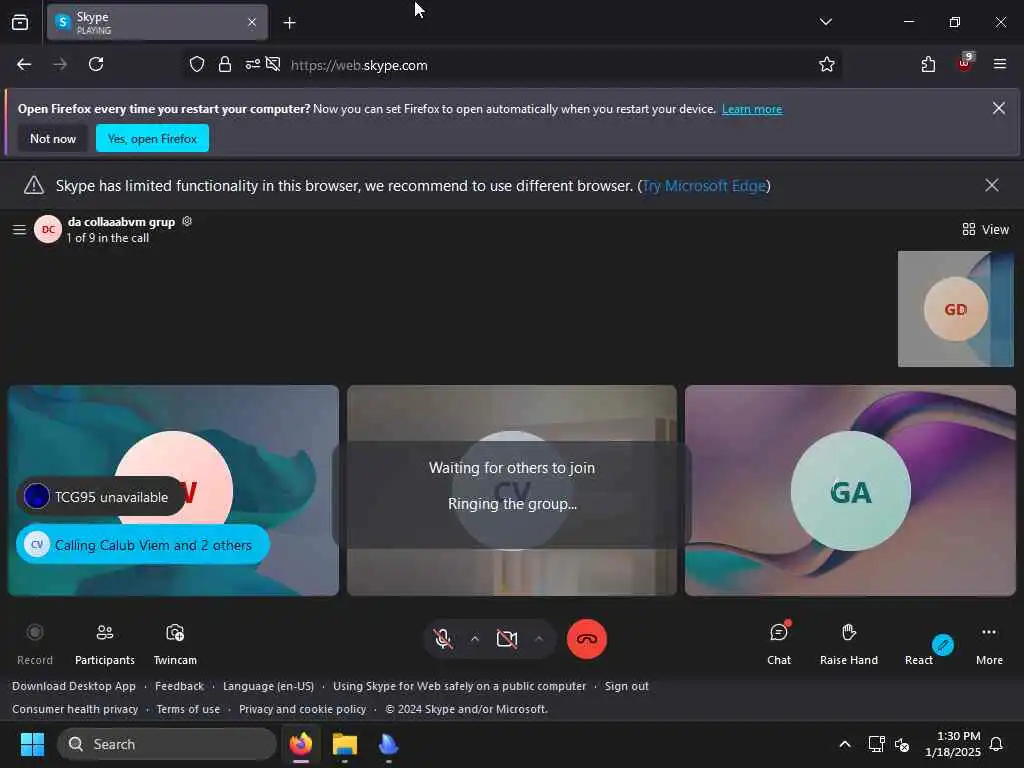Open Terms of use link
The image size is (1024, 768).
(188, 709)
